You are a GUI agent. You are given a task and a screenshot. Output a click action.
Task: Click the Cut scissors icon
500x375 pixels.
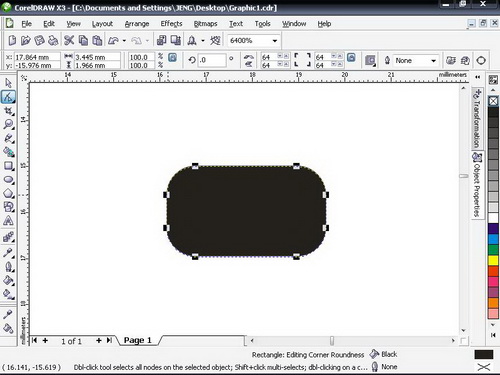click(x=69, y=41)
